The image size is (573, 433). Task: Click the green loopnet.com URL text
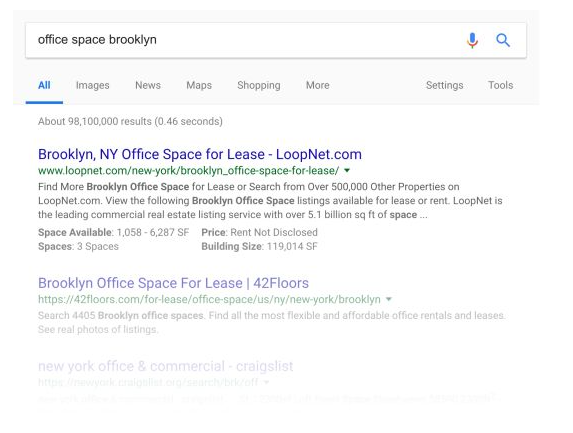pos(189,171)
